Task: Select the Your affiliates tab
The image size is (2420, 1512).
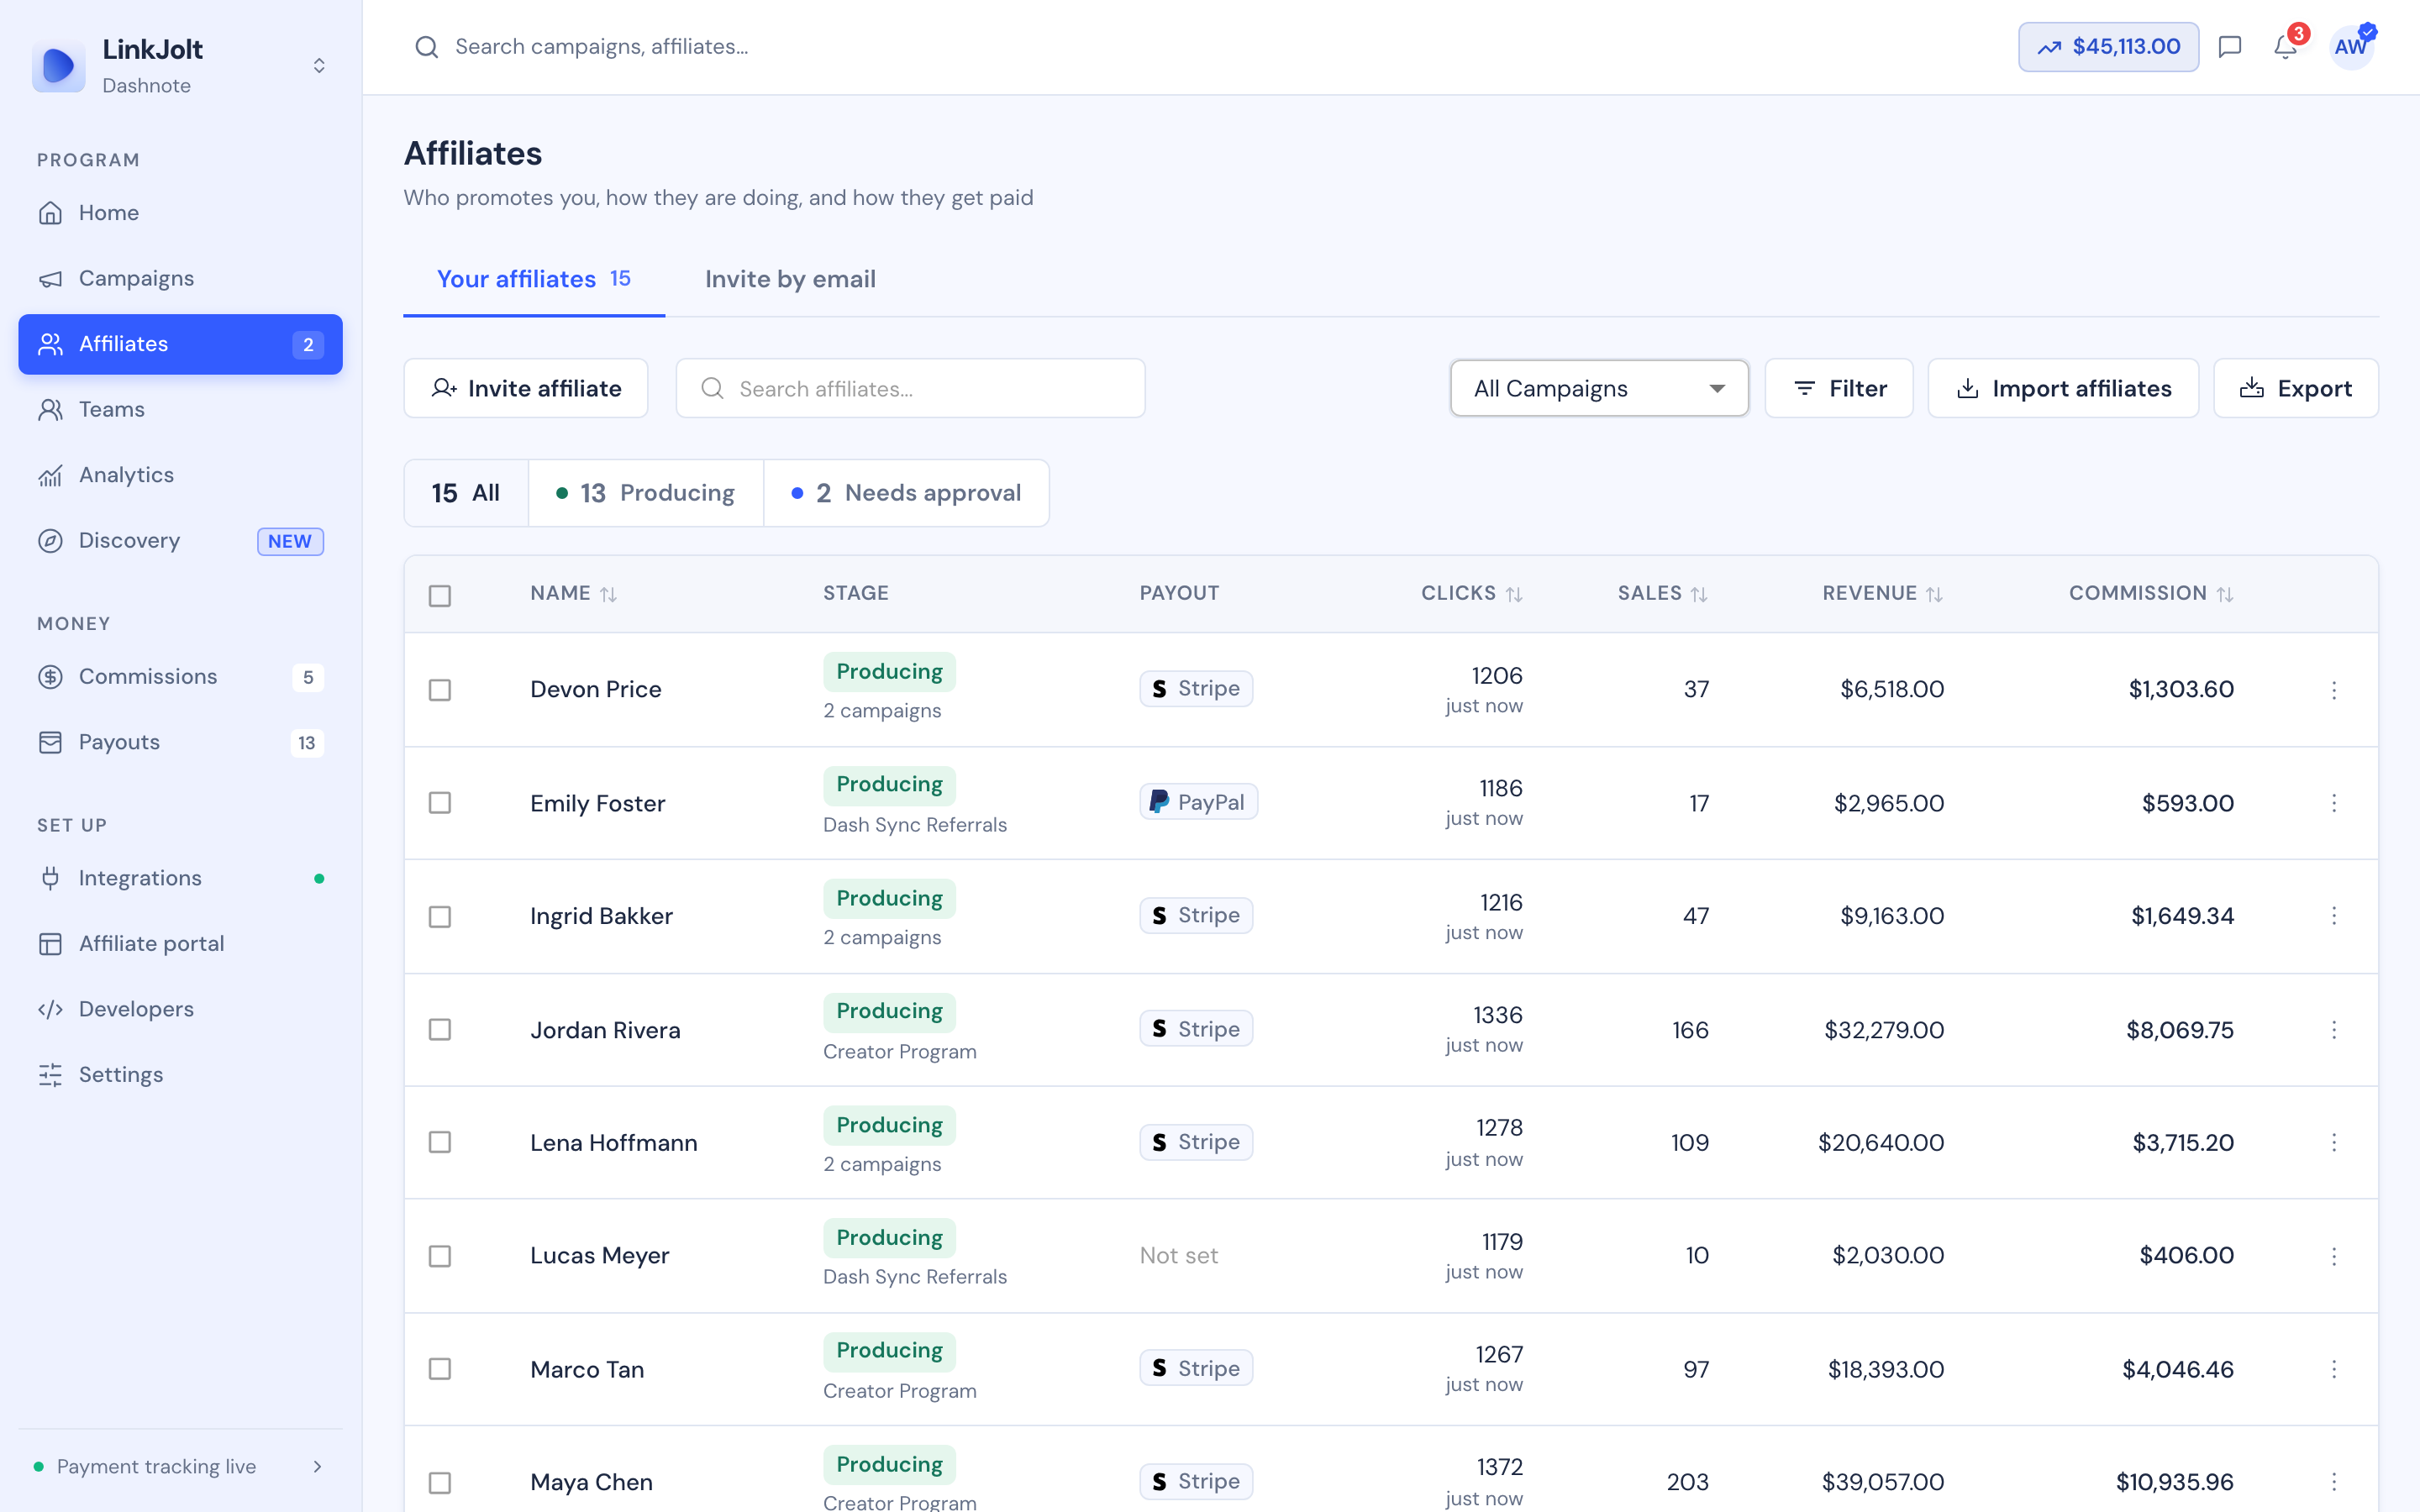Action: 534,279
